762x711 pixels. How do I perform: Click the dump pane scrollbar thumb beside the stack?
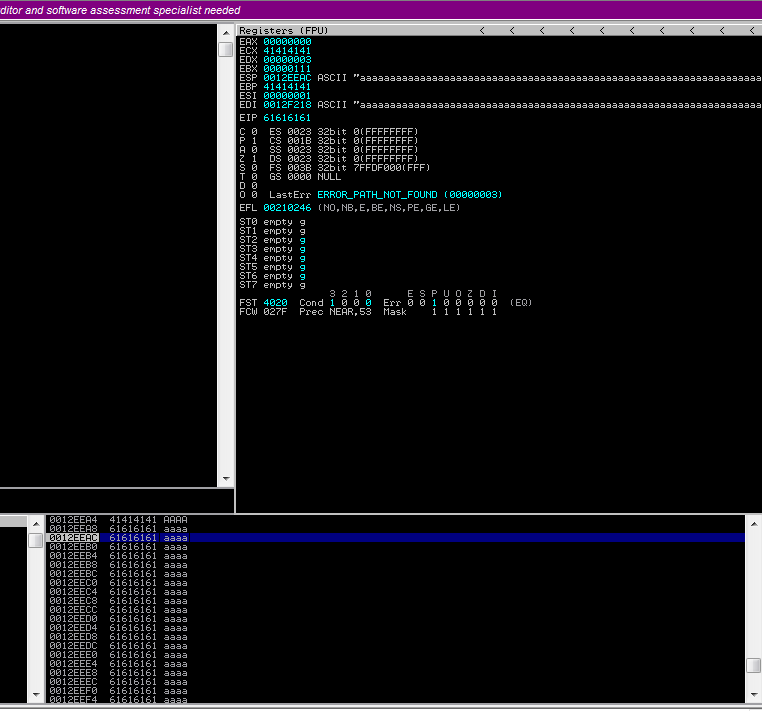(x=36, y=540)
